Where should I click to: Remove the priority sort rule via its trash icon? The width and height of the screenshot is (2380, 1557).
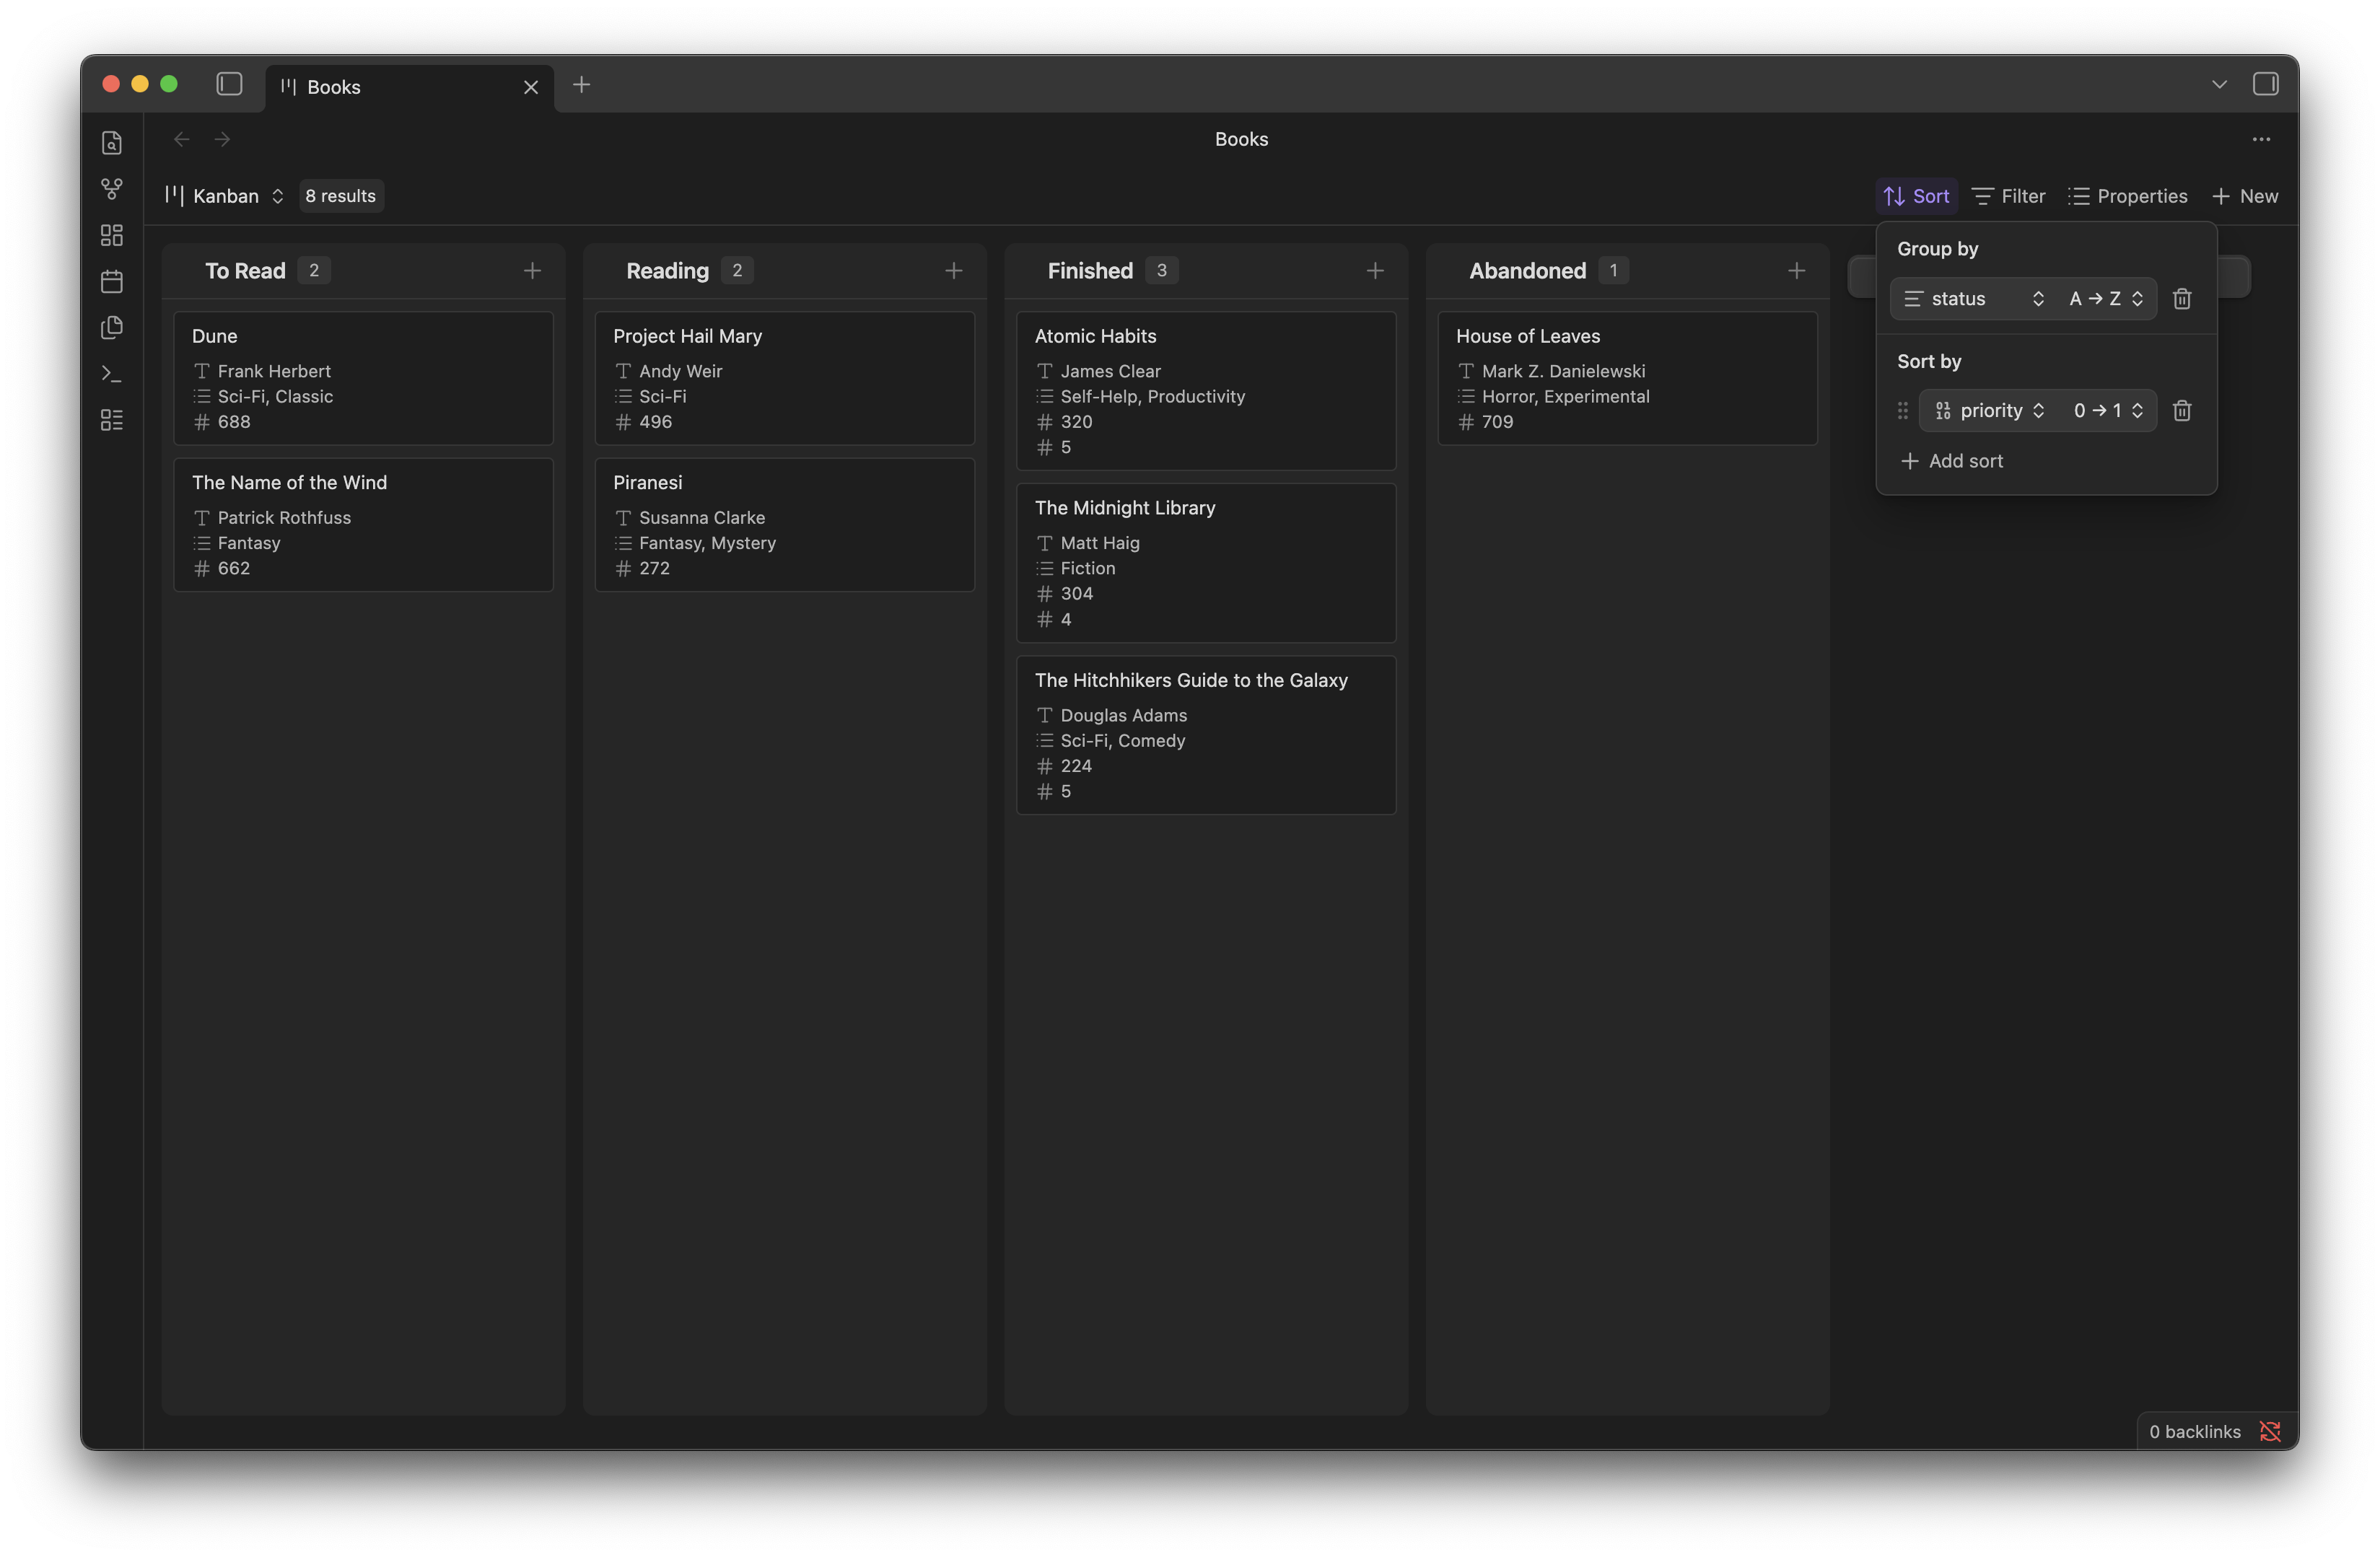pos(2182,410)
